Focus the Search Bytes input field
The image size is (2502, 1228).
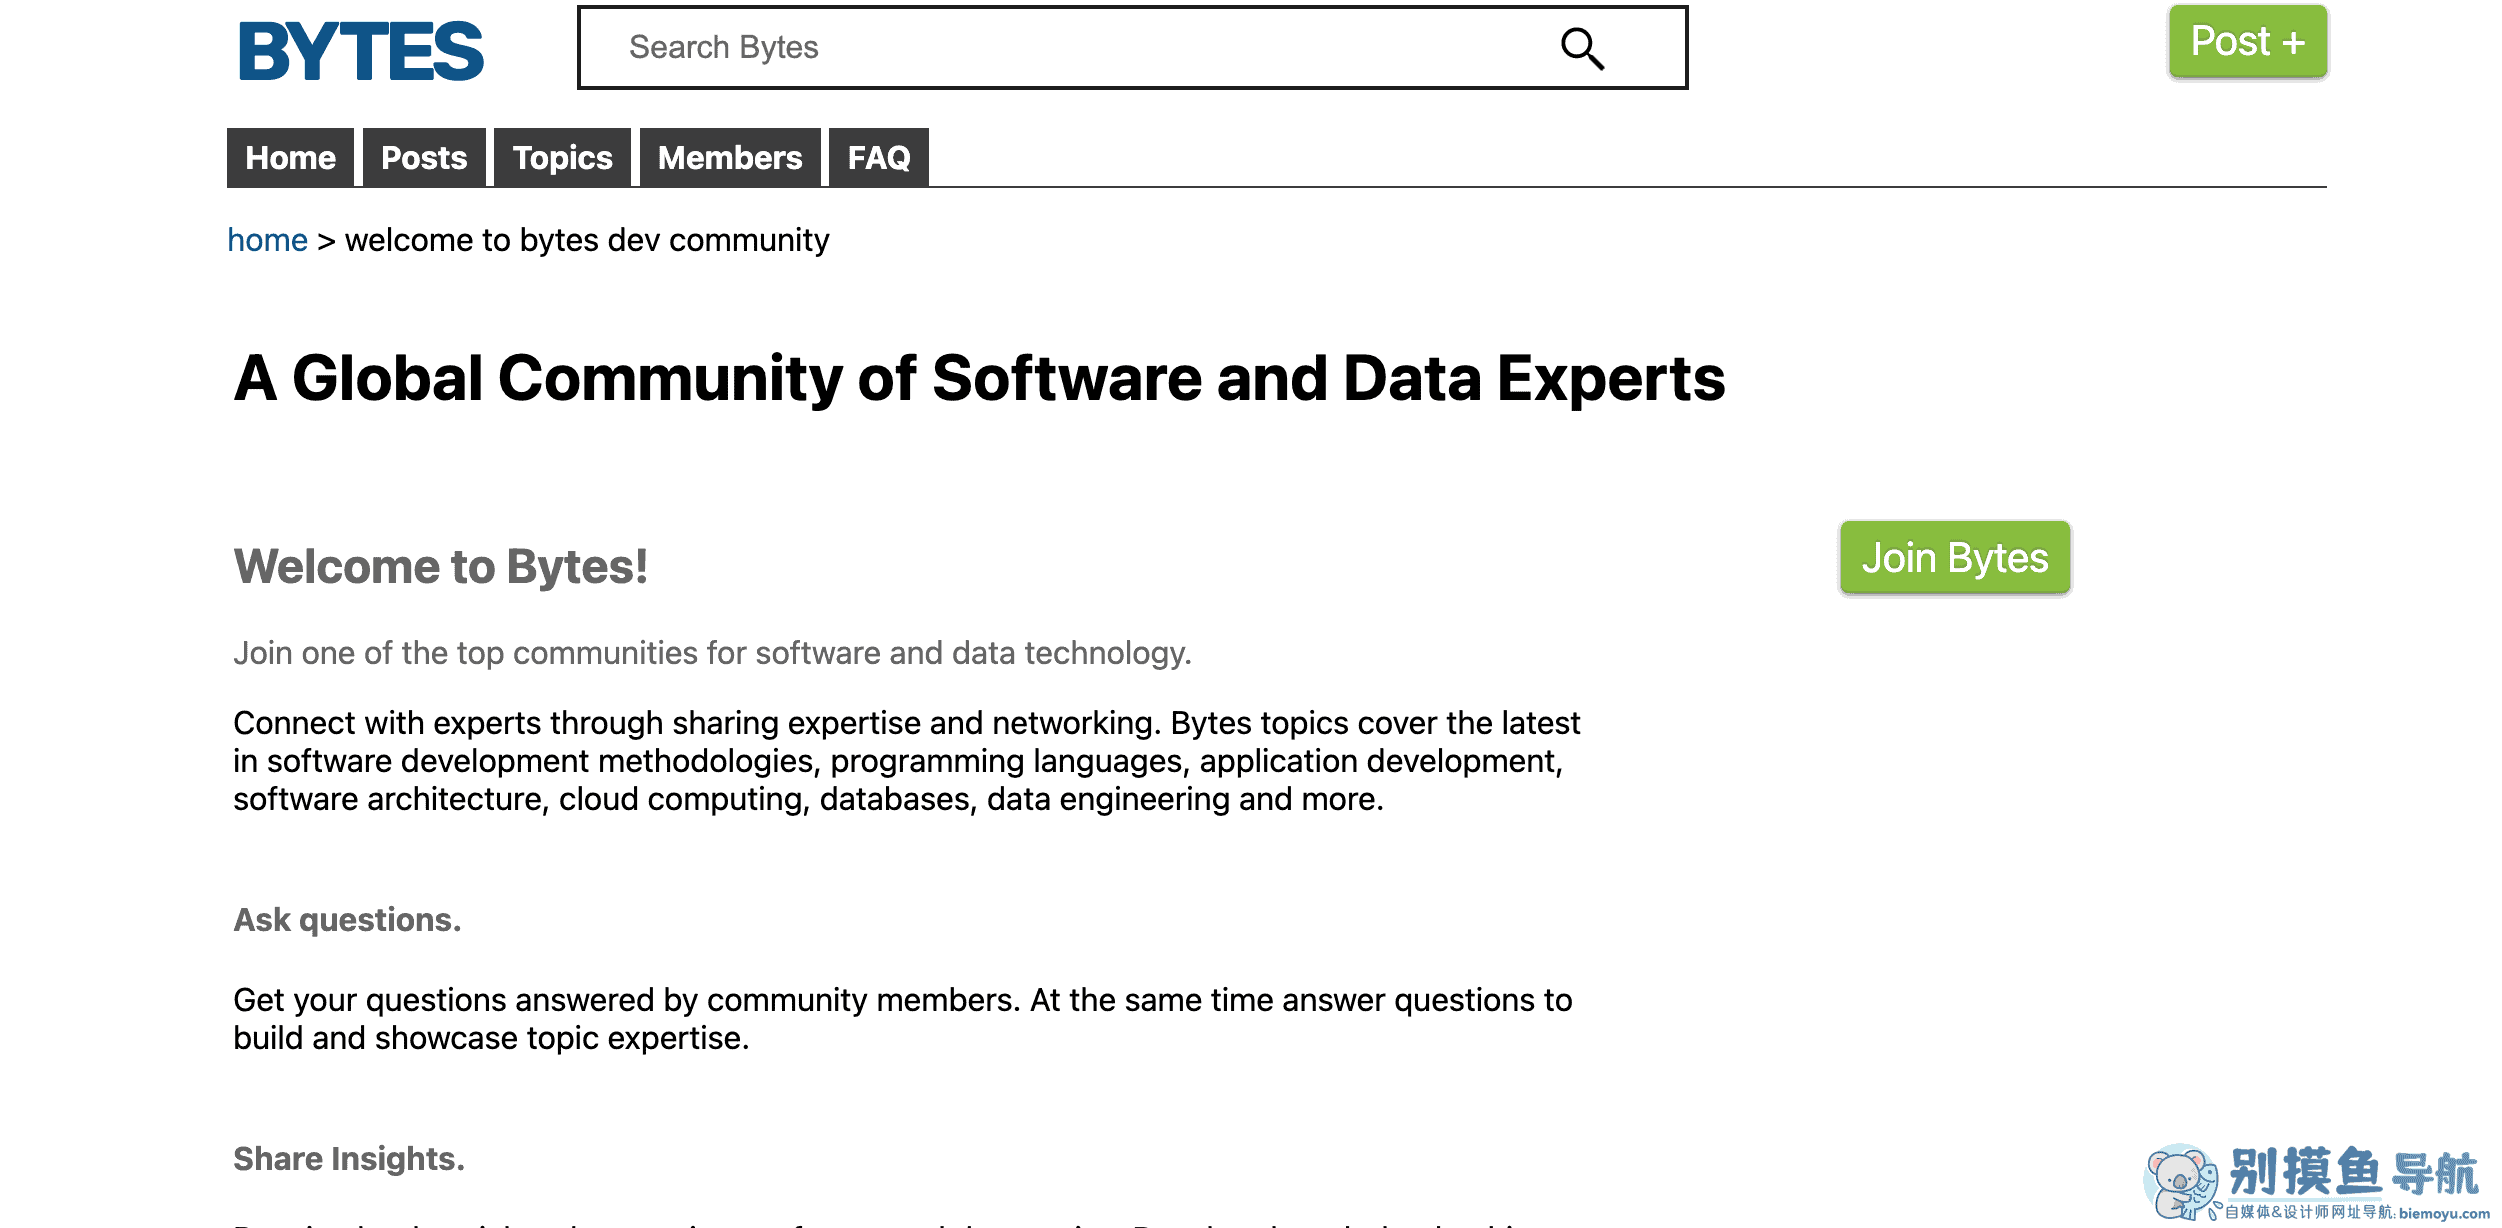(1132, 48)
